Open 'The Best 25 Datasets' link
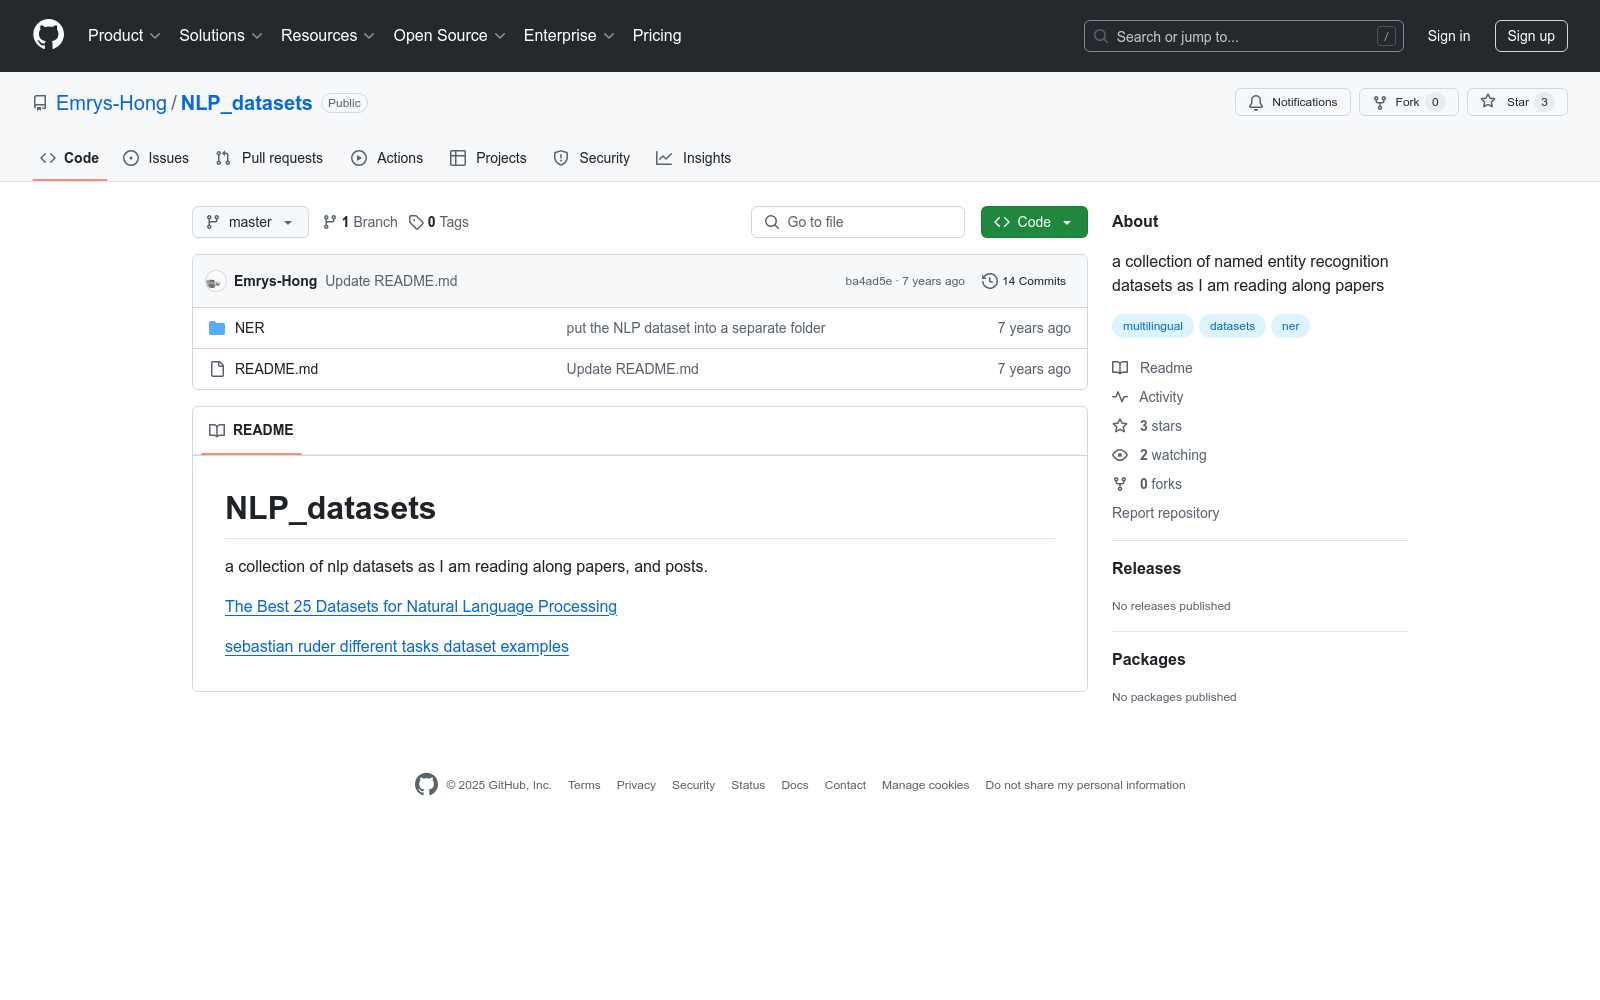 click(x=421, y=607)
